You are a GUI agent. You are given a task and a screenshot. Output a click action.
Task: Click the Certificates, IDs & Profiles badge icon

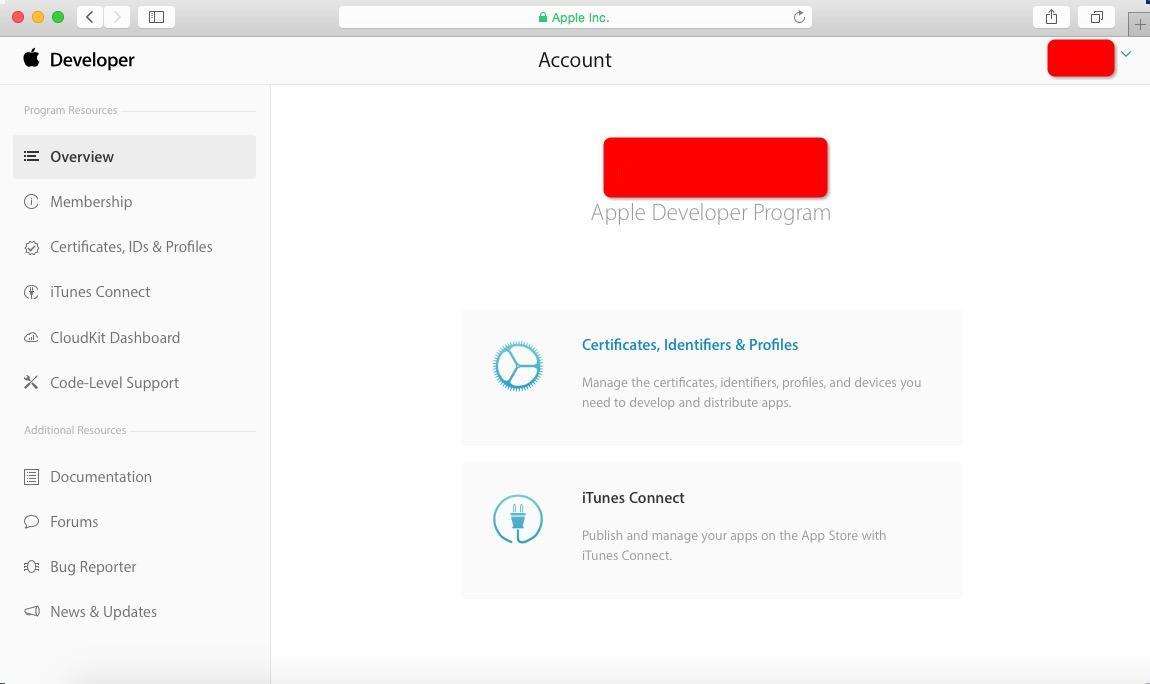coord(31,247)
